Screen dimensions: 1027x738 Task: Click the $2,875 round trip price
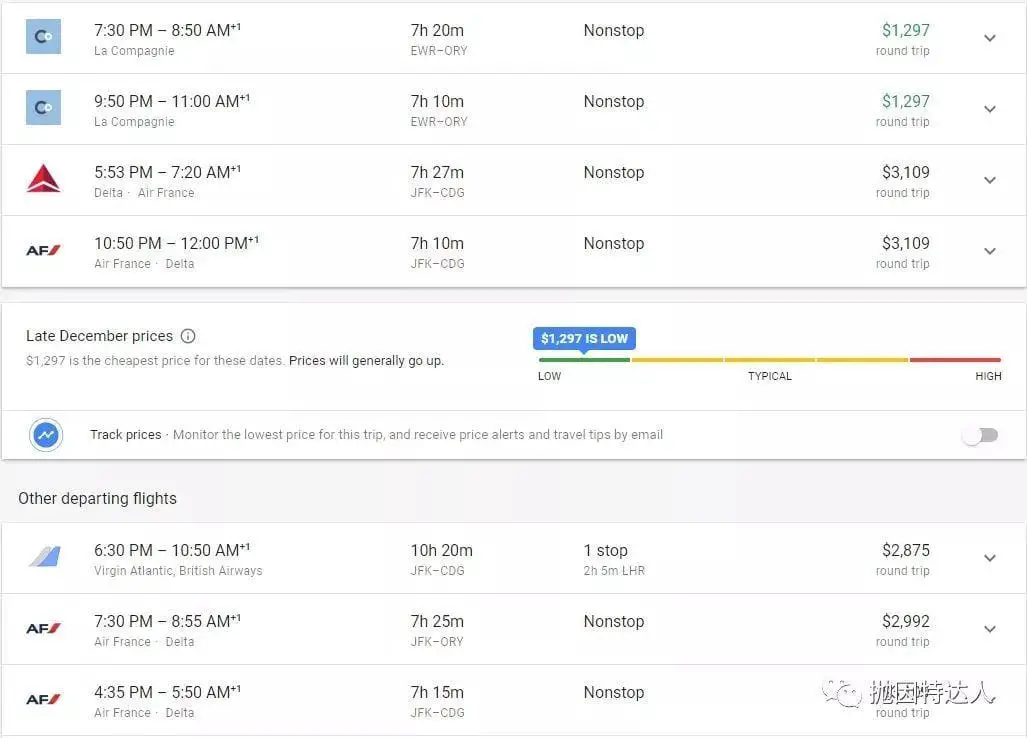pyautogui.click(x=905, y=550)
